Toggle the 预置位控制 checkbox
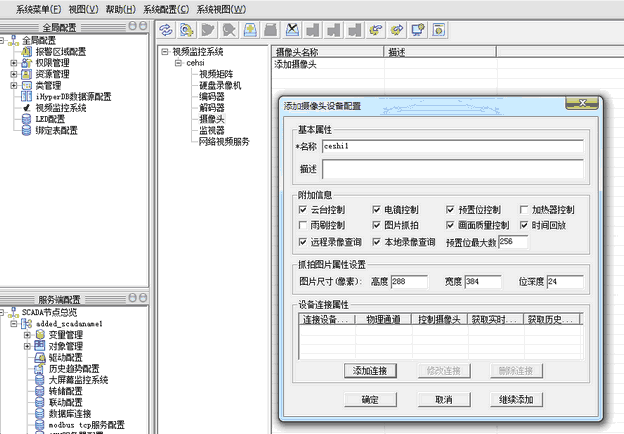The width and height of the screenshot is (624, 434). coord(450,209)
